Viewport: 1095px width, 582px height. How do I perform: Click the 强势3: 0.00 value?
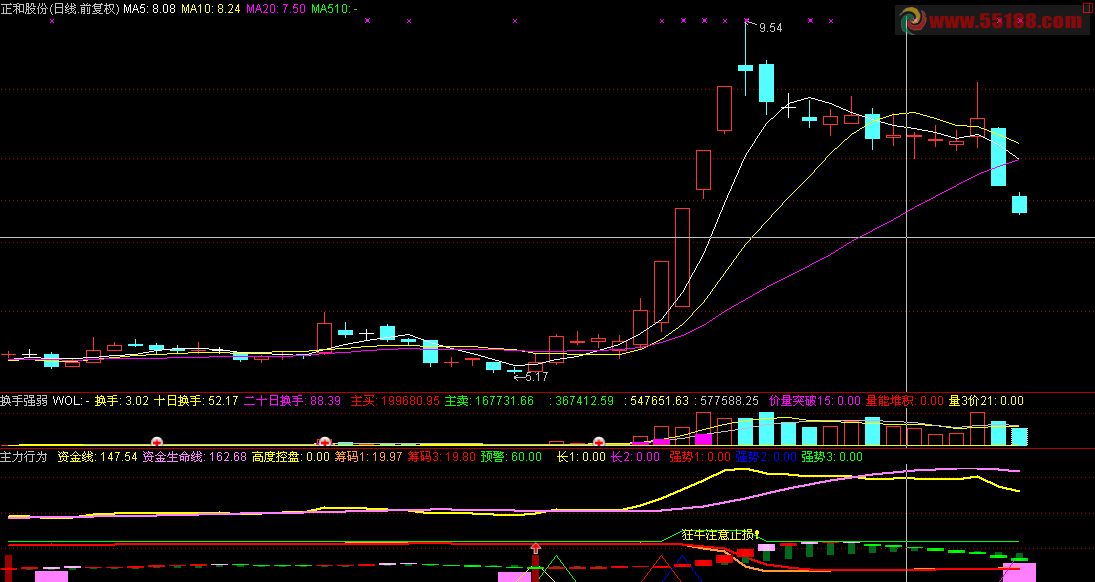pyautogui.click(x=832, y=457)
